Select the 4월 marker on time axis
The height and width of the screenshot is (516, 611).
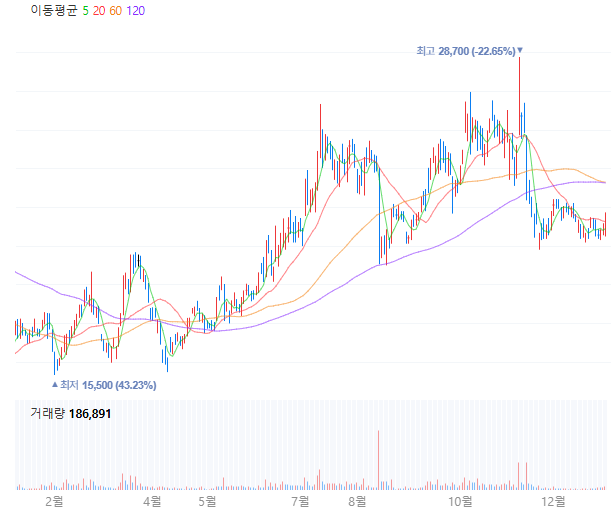click(152, 500)
